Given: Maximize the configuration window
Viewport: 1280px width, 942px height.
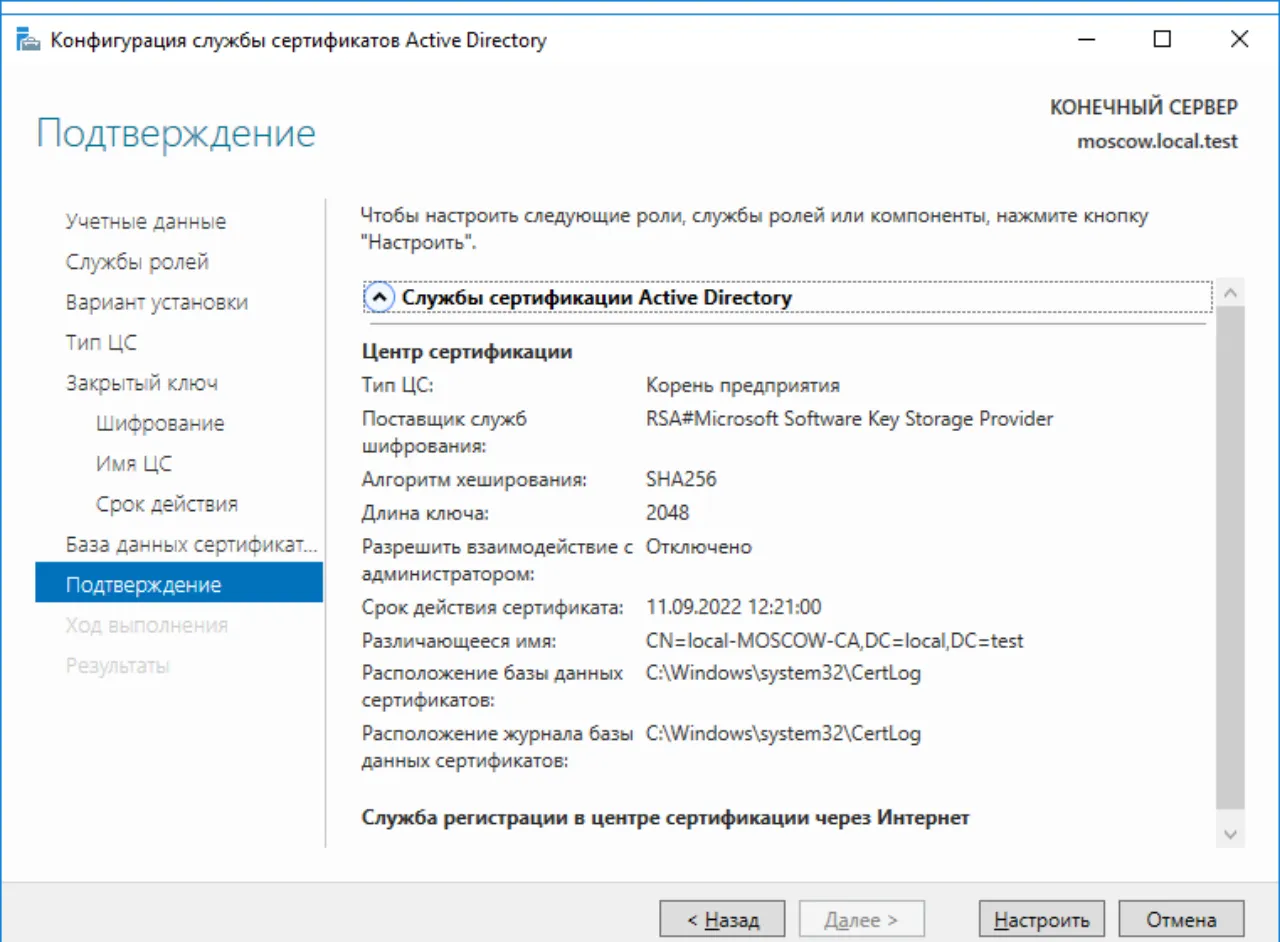Looking at the screenshot, I should click(1162, 40).
